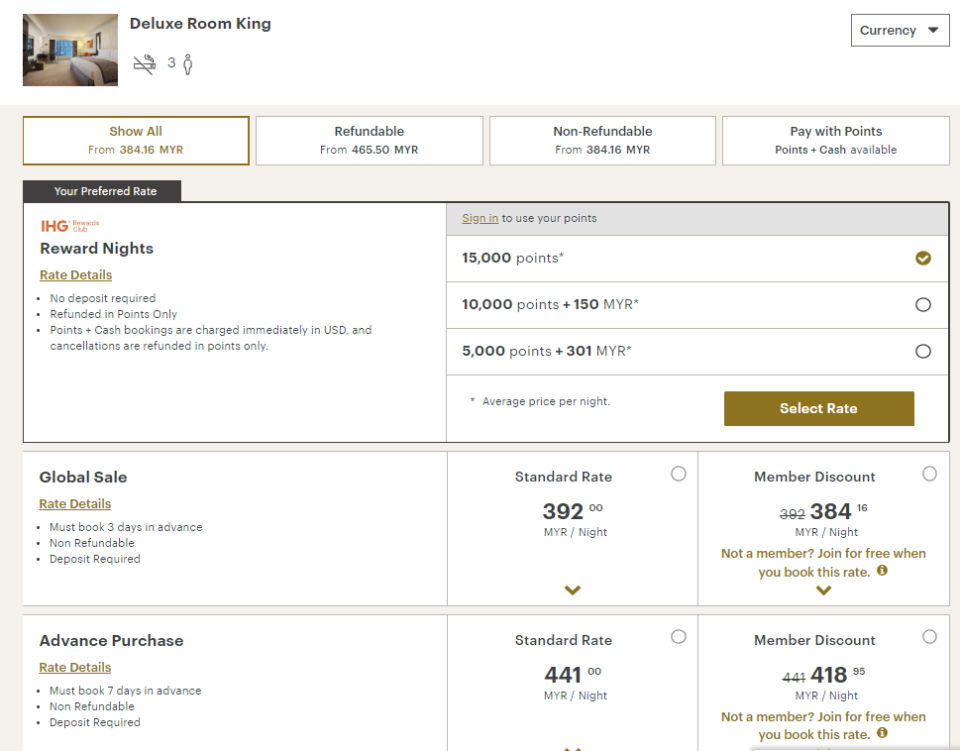Click info icon in Advance Purchase member discount
The image size is (960, 751).
click(x=882, y=734)
